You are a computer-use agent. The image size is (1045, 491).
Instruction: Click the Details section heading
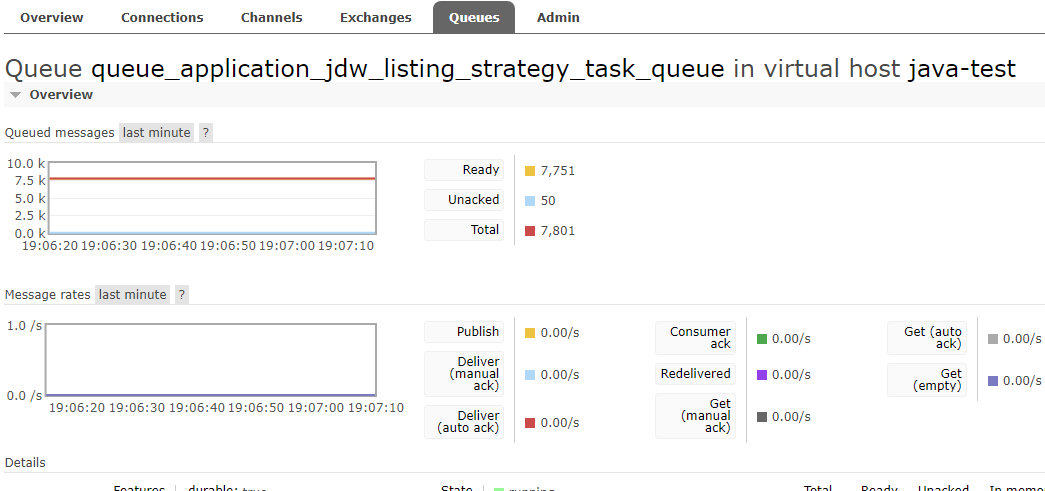pyautogui.click(x=25, y=462)
